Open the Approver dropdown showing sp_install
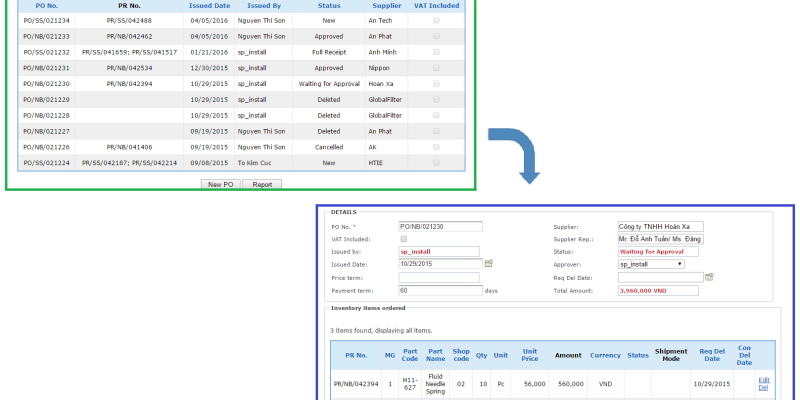 651,264
